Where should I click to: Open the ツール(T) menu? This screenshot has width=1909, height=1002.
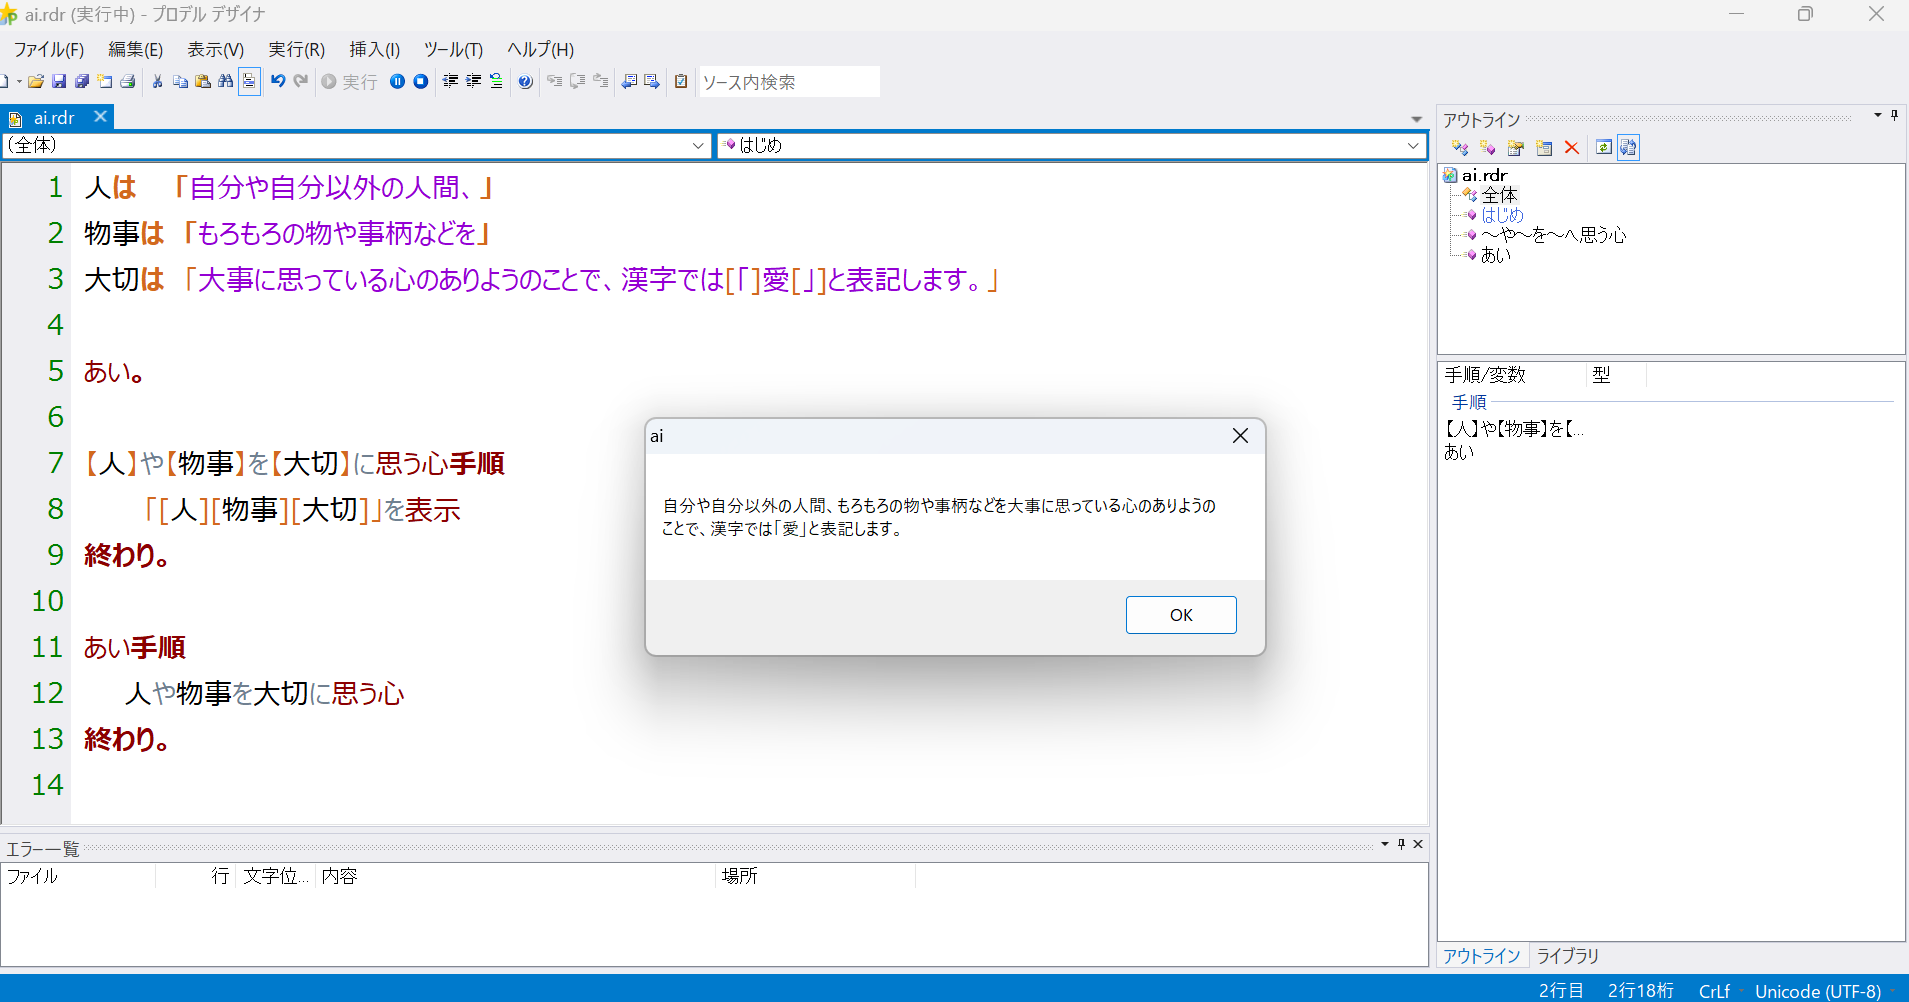tap(452, 49)
